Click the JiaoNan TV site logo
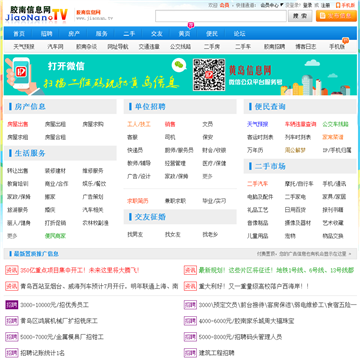Viewport: 360px width, 360px height. click(x=36, y=14)
